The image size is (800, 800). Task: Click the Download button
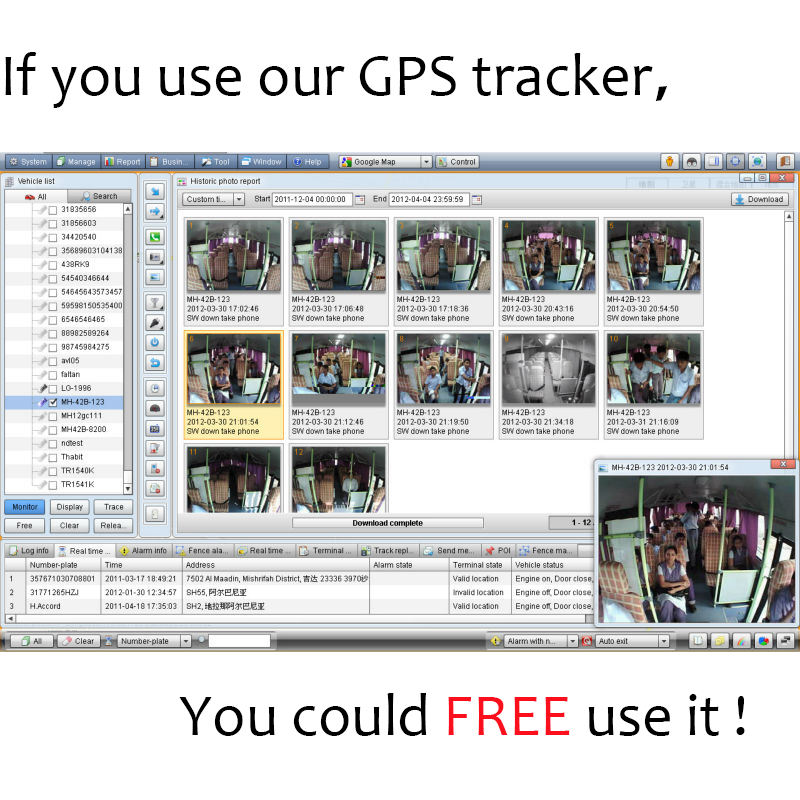coord(759,199)
